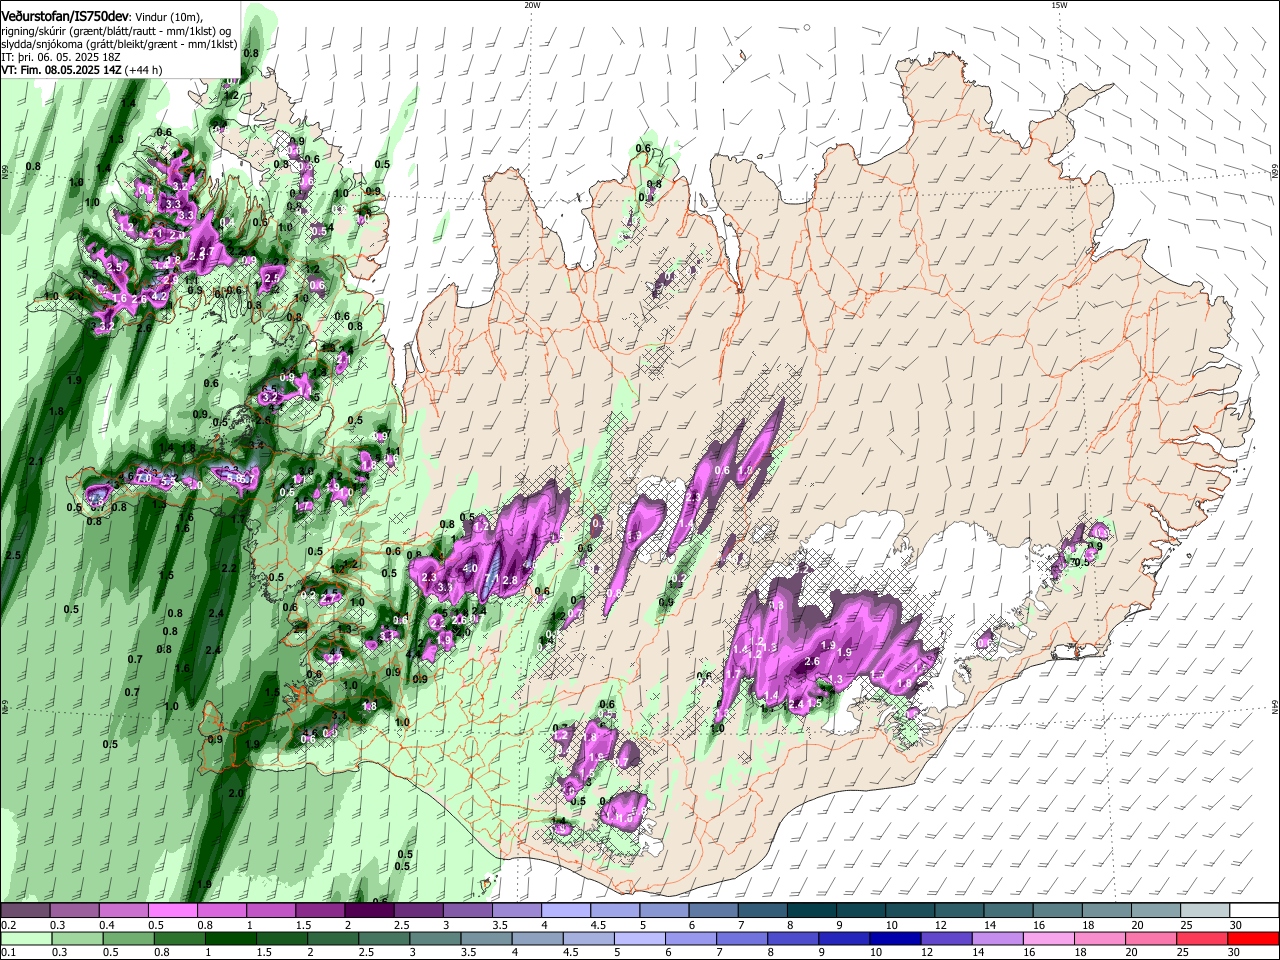The width and height of the screenshot is (1280, 960).
Task: Pick the darkest purple snow swatch labeled 2
Action: (369, 911)
